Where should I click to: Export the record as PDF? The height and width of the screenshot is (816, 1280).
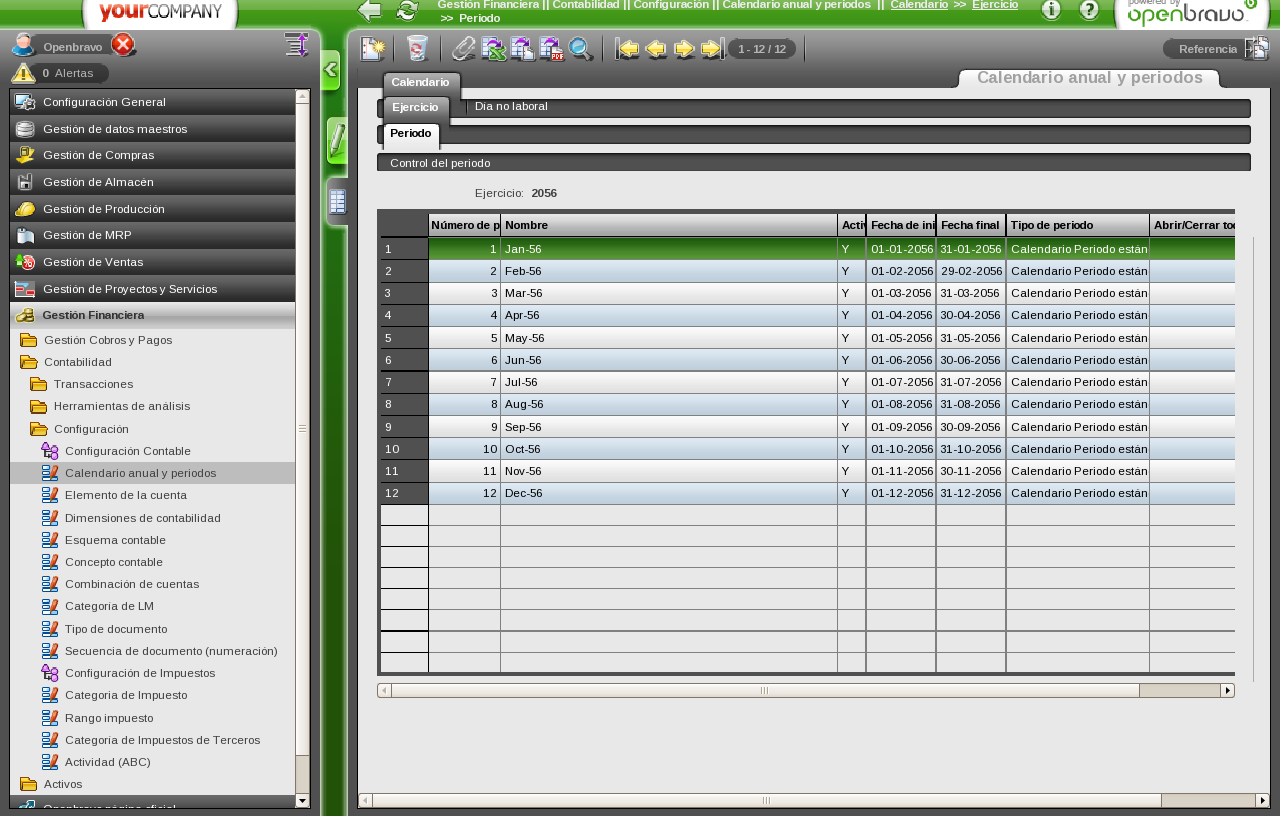click(x=551, y=48)
